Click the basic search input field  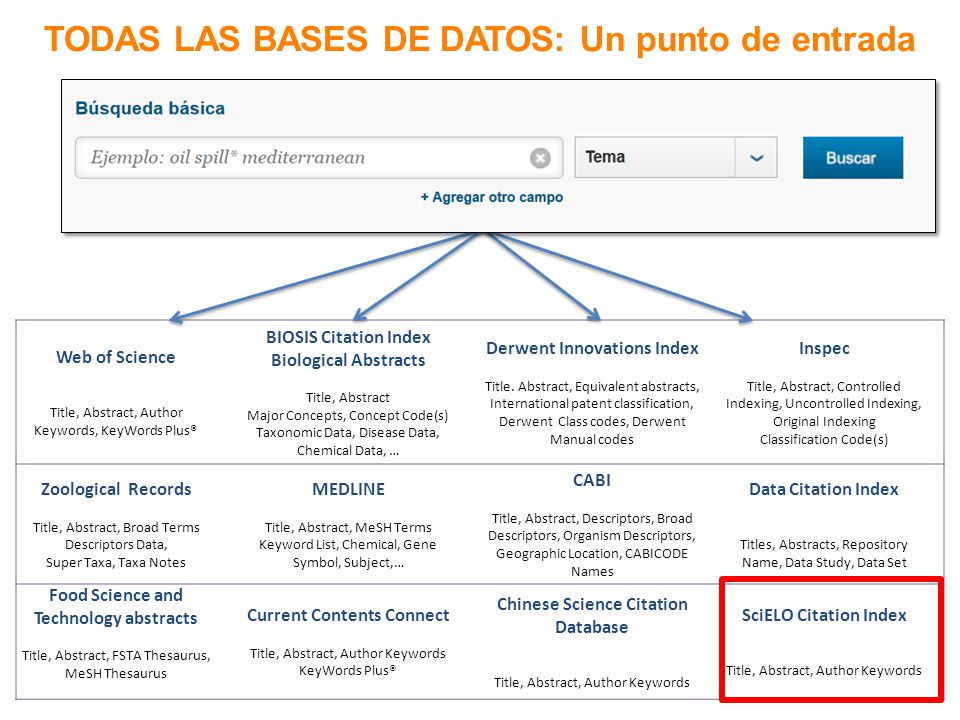pyautogui.click(x=319, y=158)
